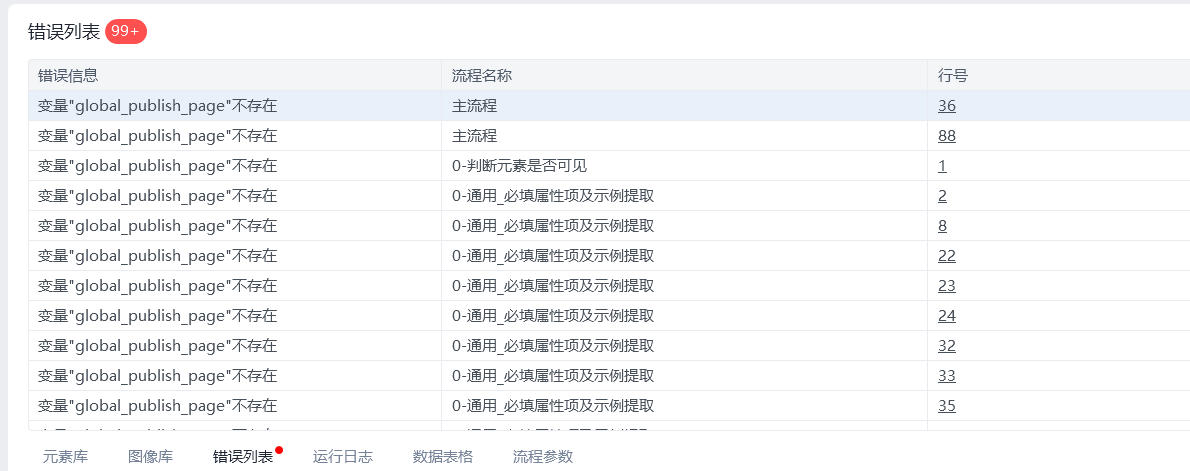Switch to the 图像库 tab
The height and width of the screenshot is (471, 1190).
pos(150,457)
